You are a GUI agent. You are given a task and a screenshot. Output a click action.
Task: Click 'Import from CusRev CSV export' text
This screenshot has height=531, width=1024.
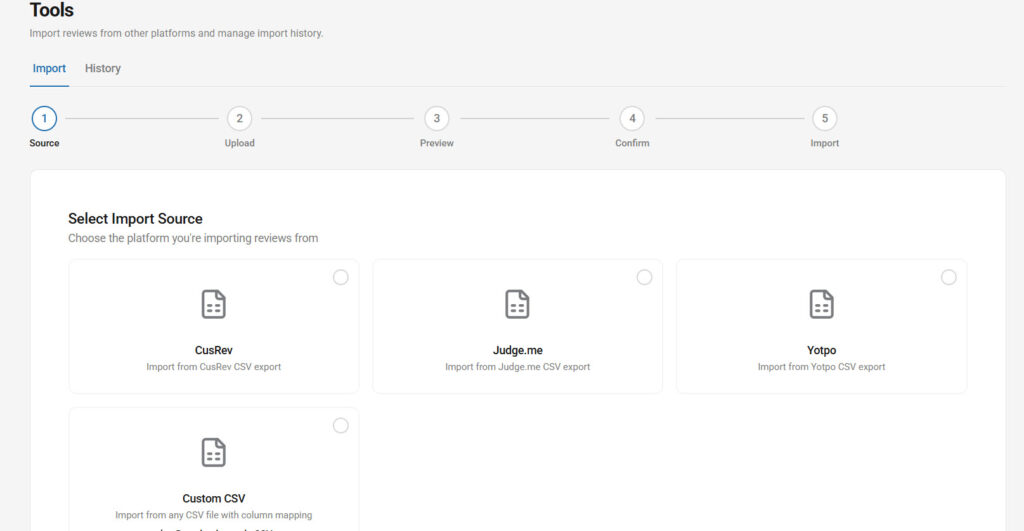point(214,367)
